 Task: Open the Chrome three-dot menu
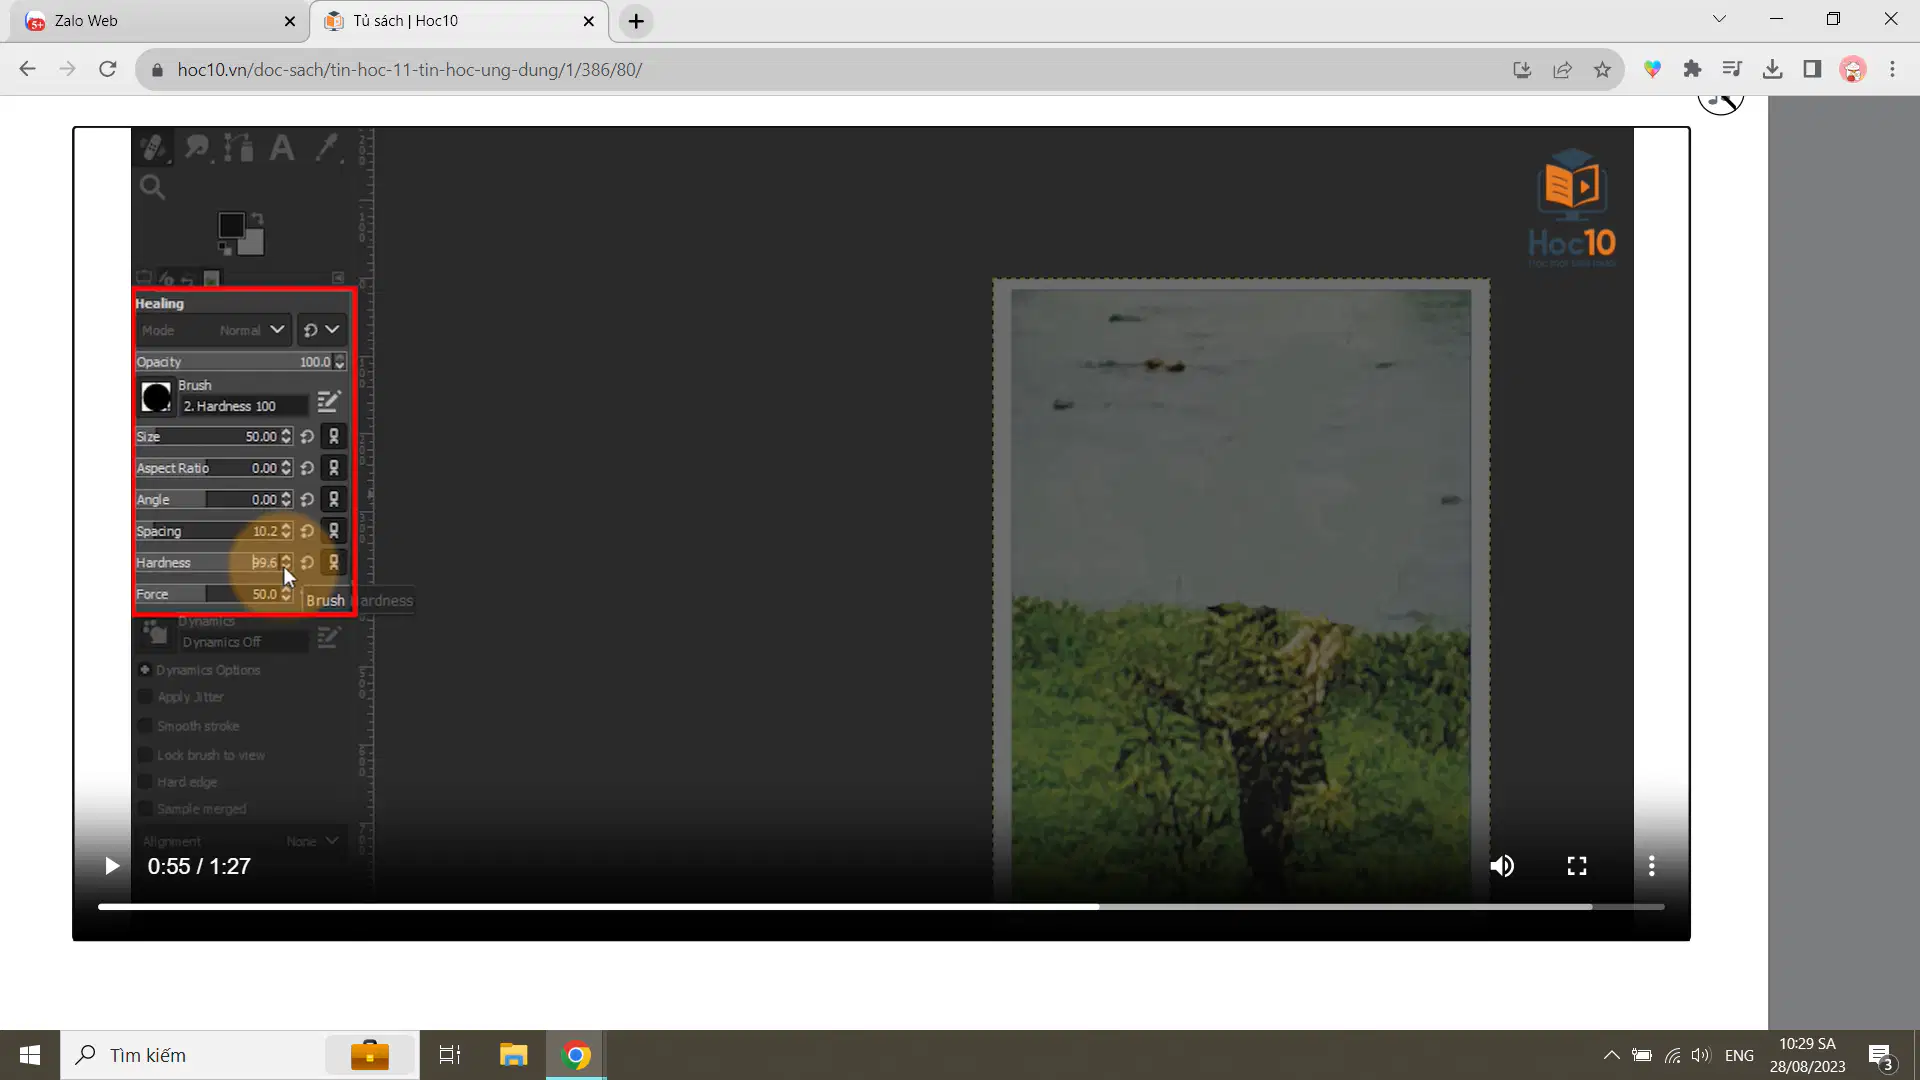click(x=1892, y=69)
